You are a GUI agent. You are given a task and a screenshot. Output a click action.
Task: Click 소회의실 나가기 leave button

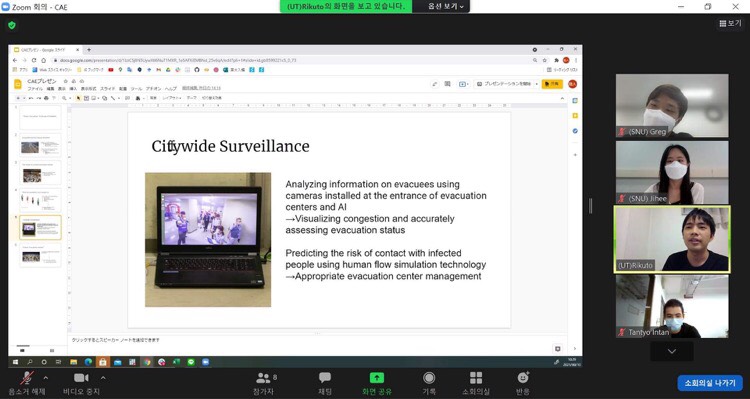coord(710,383)
